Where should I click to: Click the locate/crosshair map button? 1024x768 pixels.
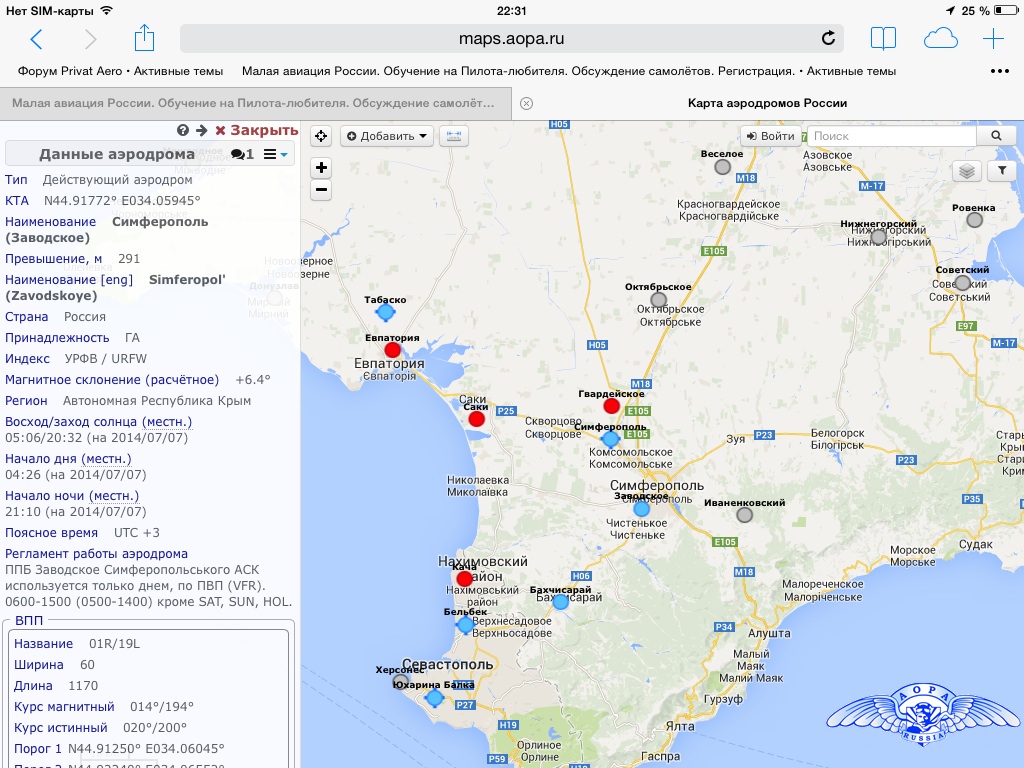[321, 136]
